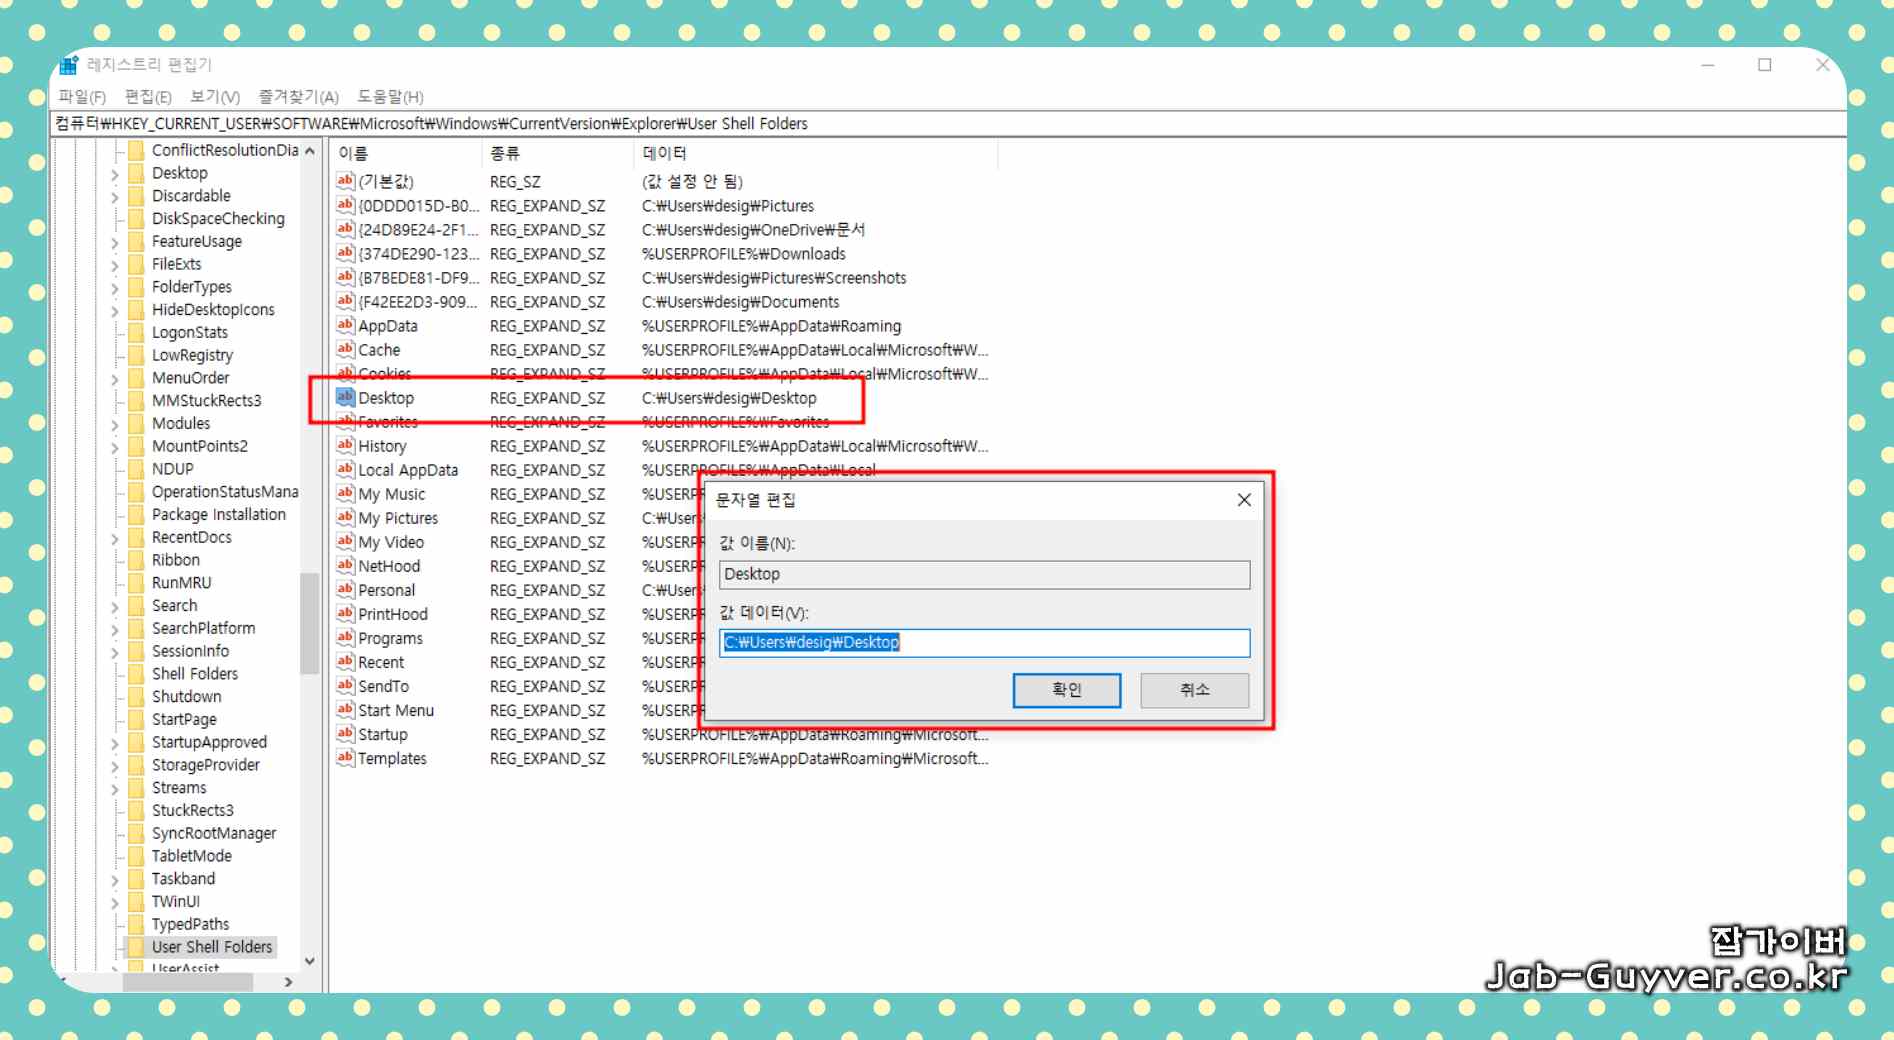Click the highlighted Desktop value icon
1894x1040 pixels.
(345, 397)
